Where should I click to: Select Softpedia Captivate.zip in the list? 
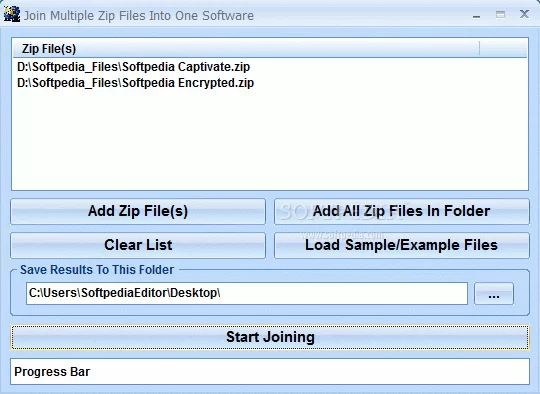pos(134,67)
